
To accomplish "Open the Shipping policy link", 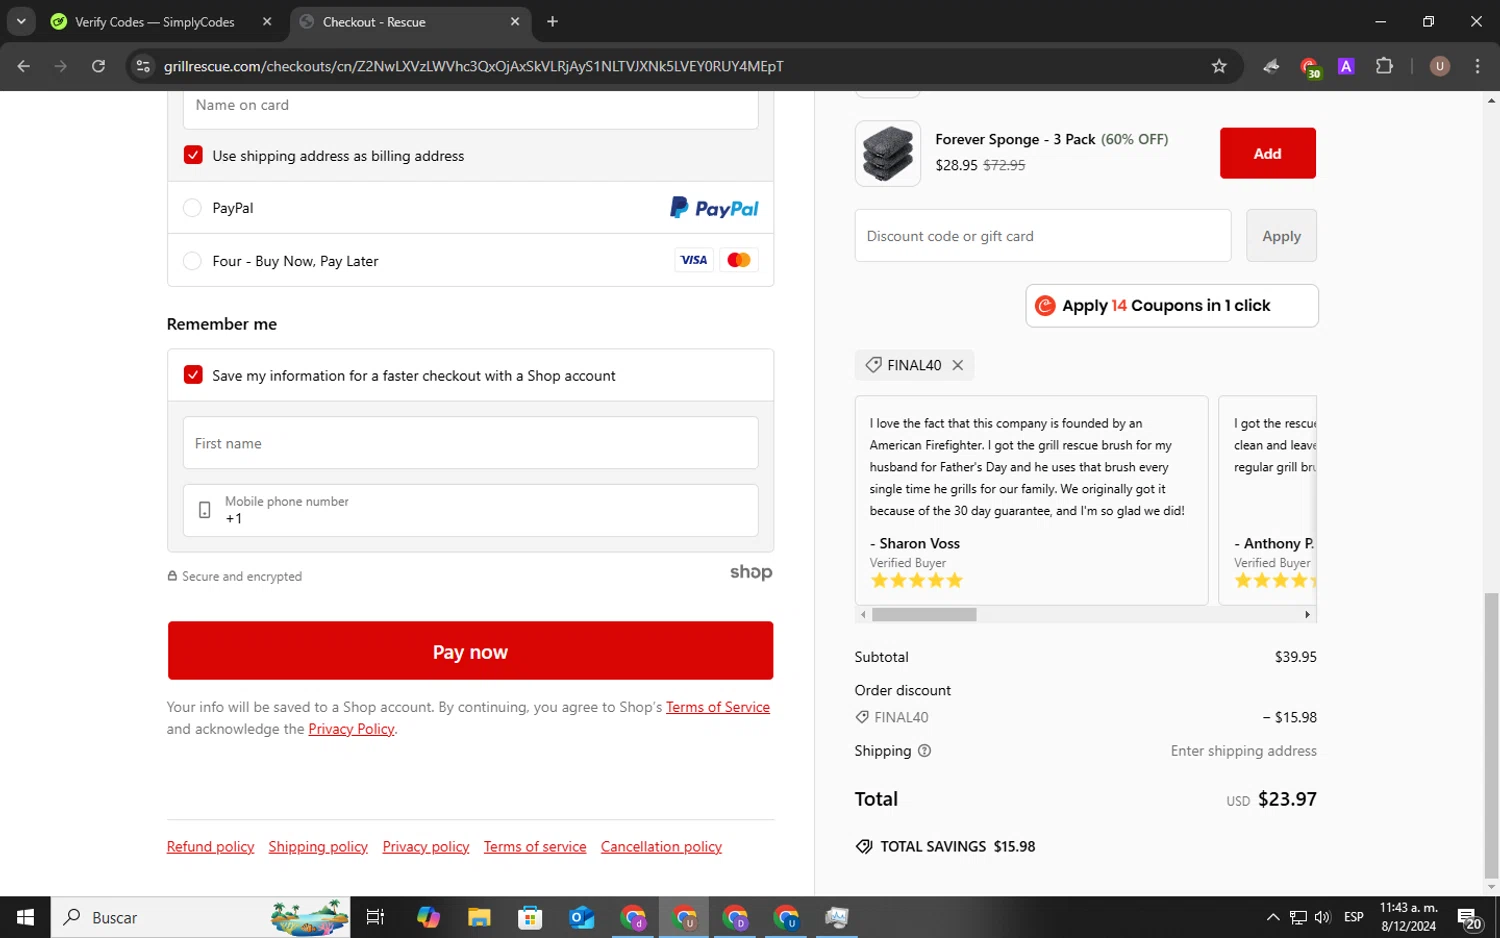I will click(318, 847).
